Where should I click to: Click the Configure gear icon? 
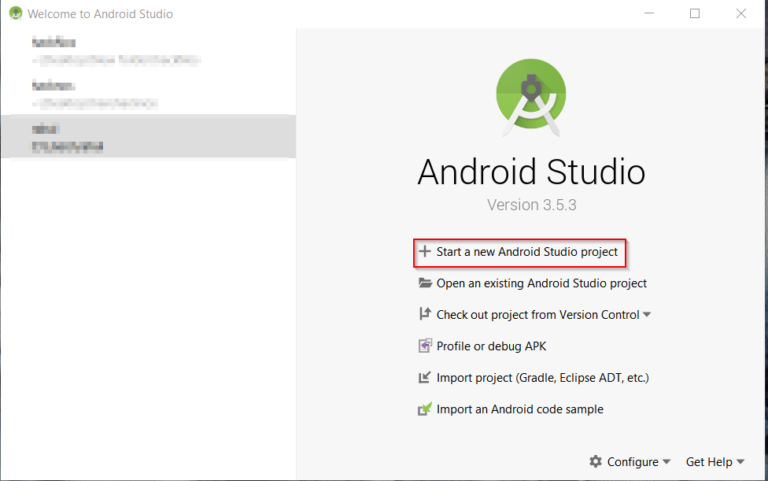(596, 461)
